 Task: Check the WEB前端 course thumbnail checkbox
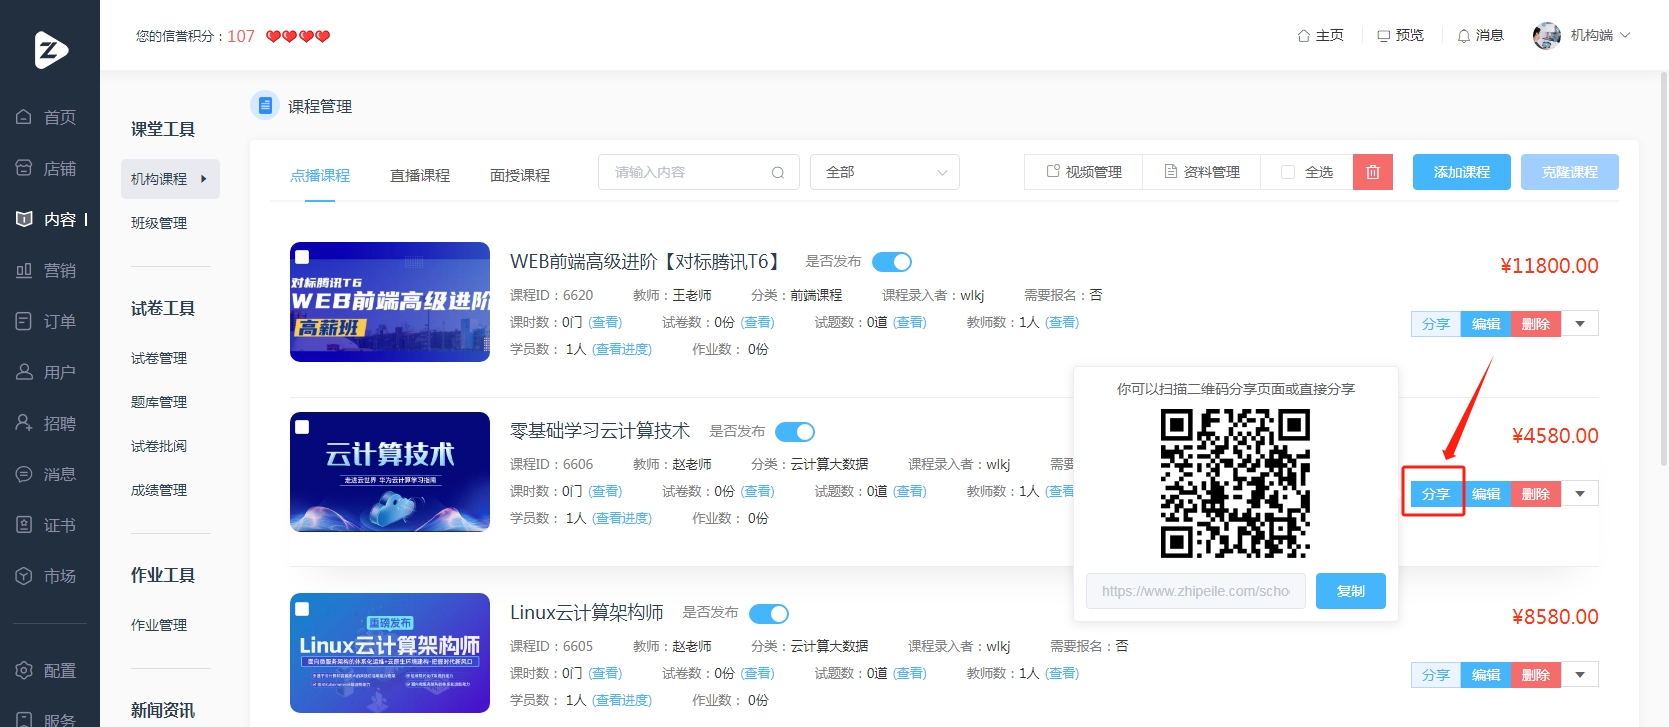[302, 256]
